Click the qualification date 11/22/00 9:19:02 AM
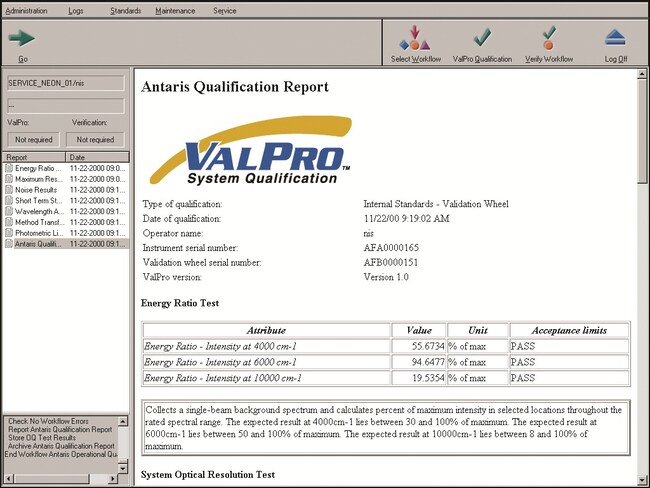 pos(406,219)
